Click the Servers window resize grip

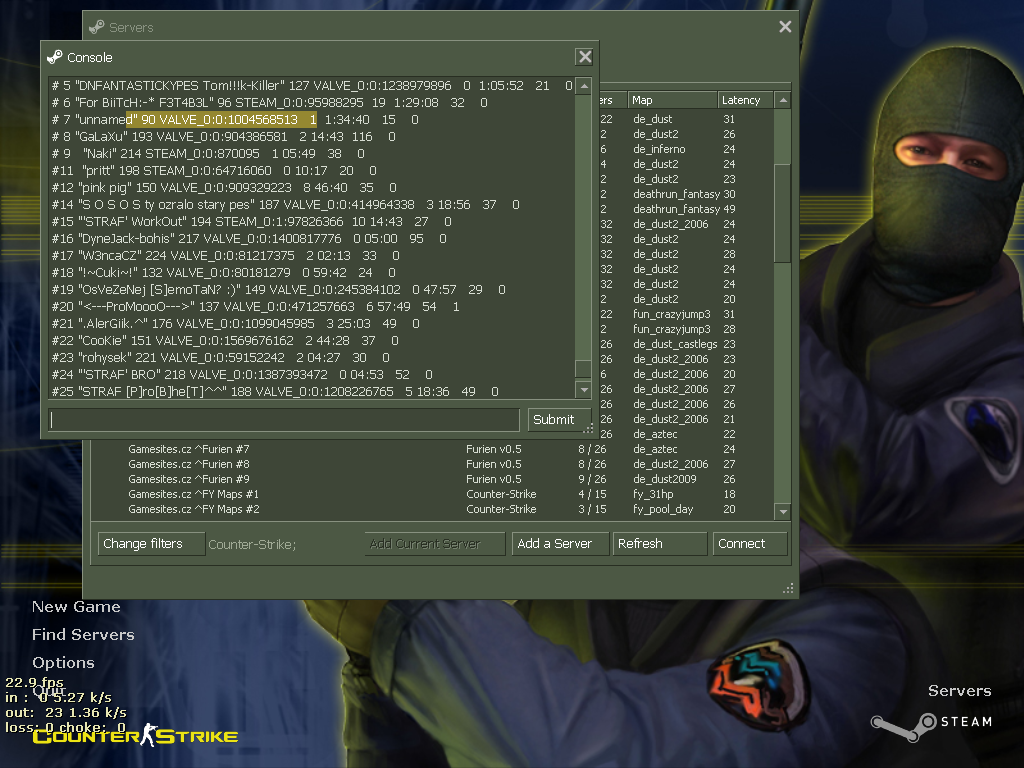click(788, 588)
